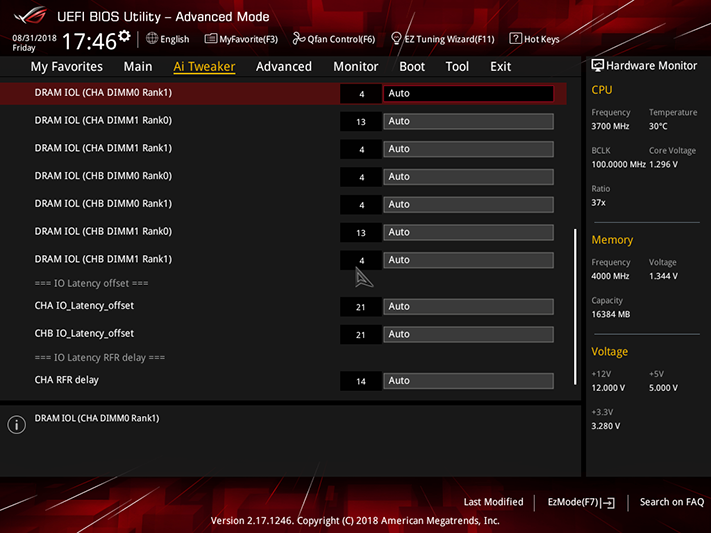Edit Auto field for CHB IO_Latency_offset
711x533 pixels.
[468, 334]
